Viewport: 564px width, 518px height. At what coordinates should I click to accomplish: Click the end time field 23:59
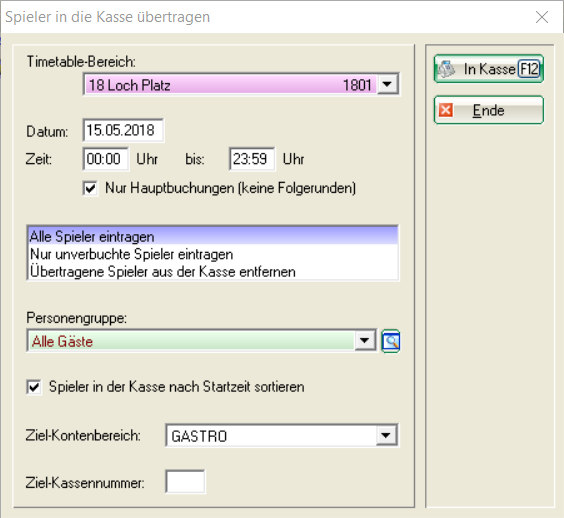point(252,159)
